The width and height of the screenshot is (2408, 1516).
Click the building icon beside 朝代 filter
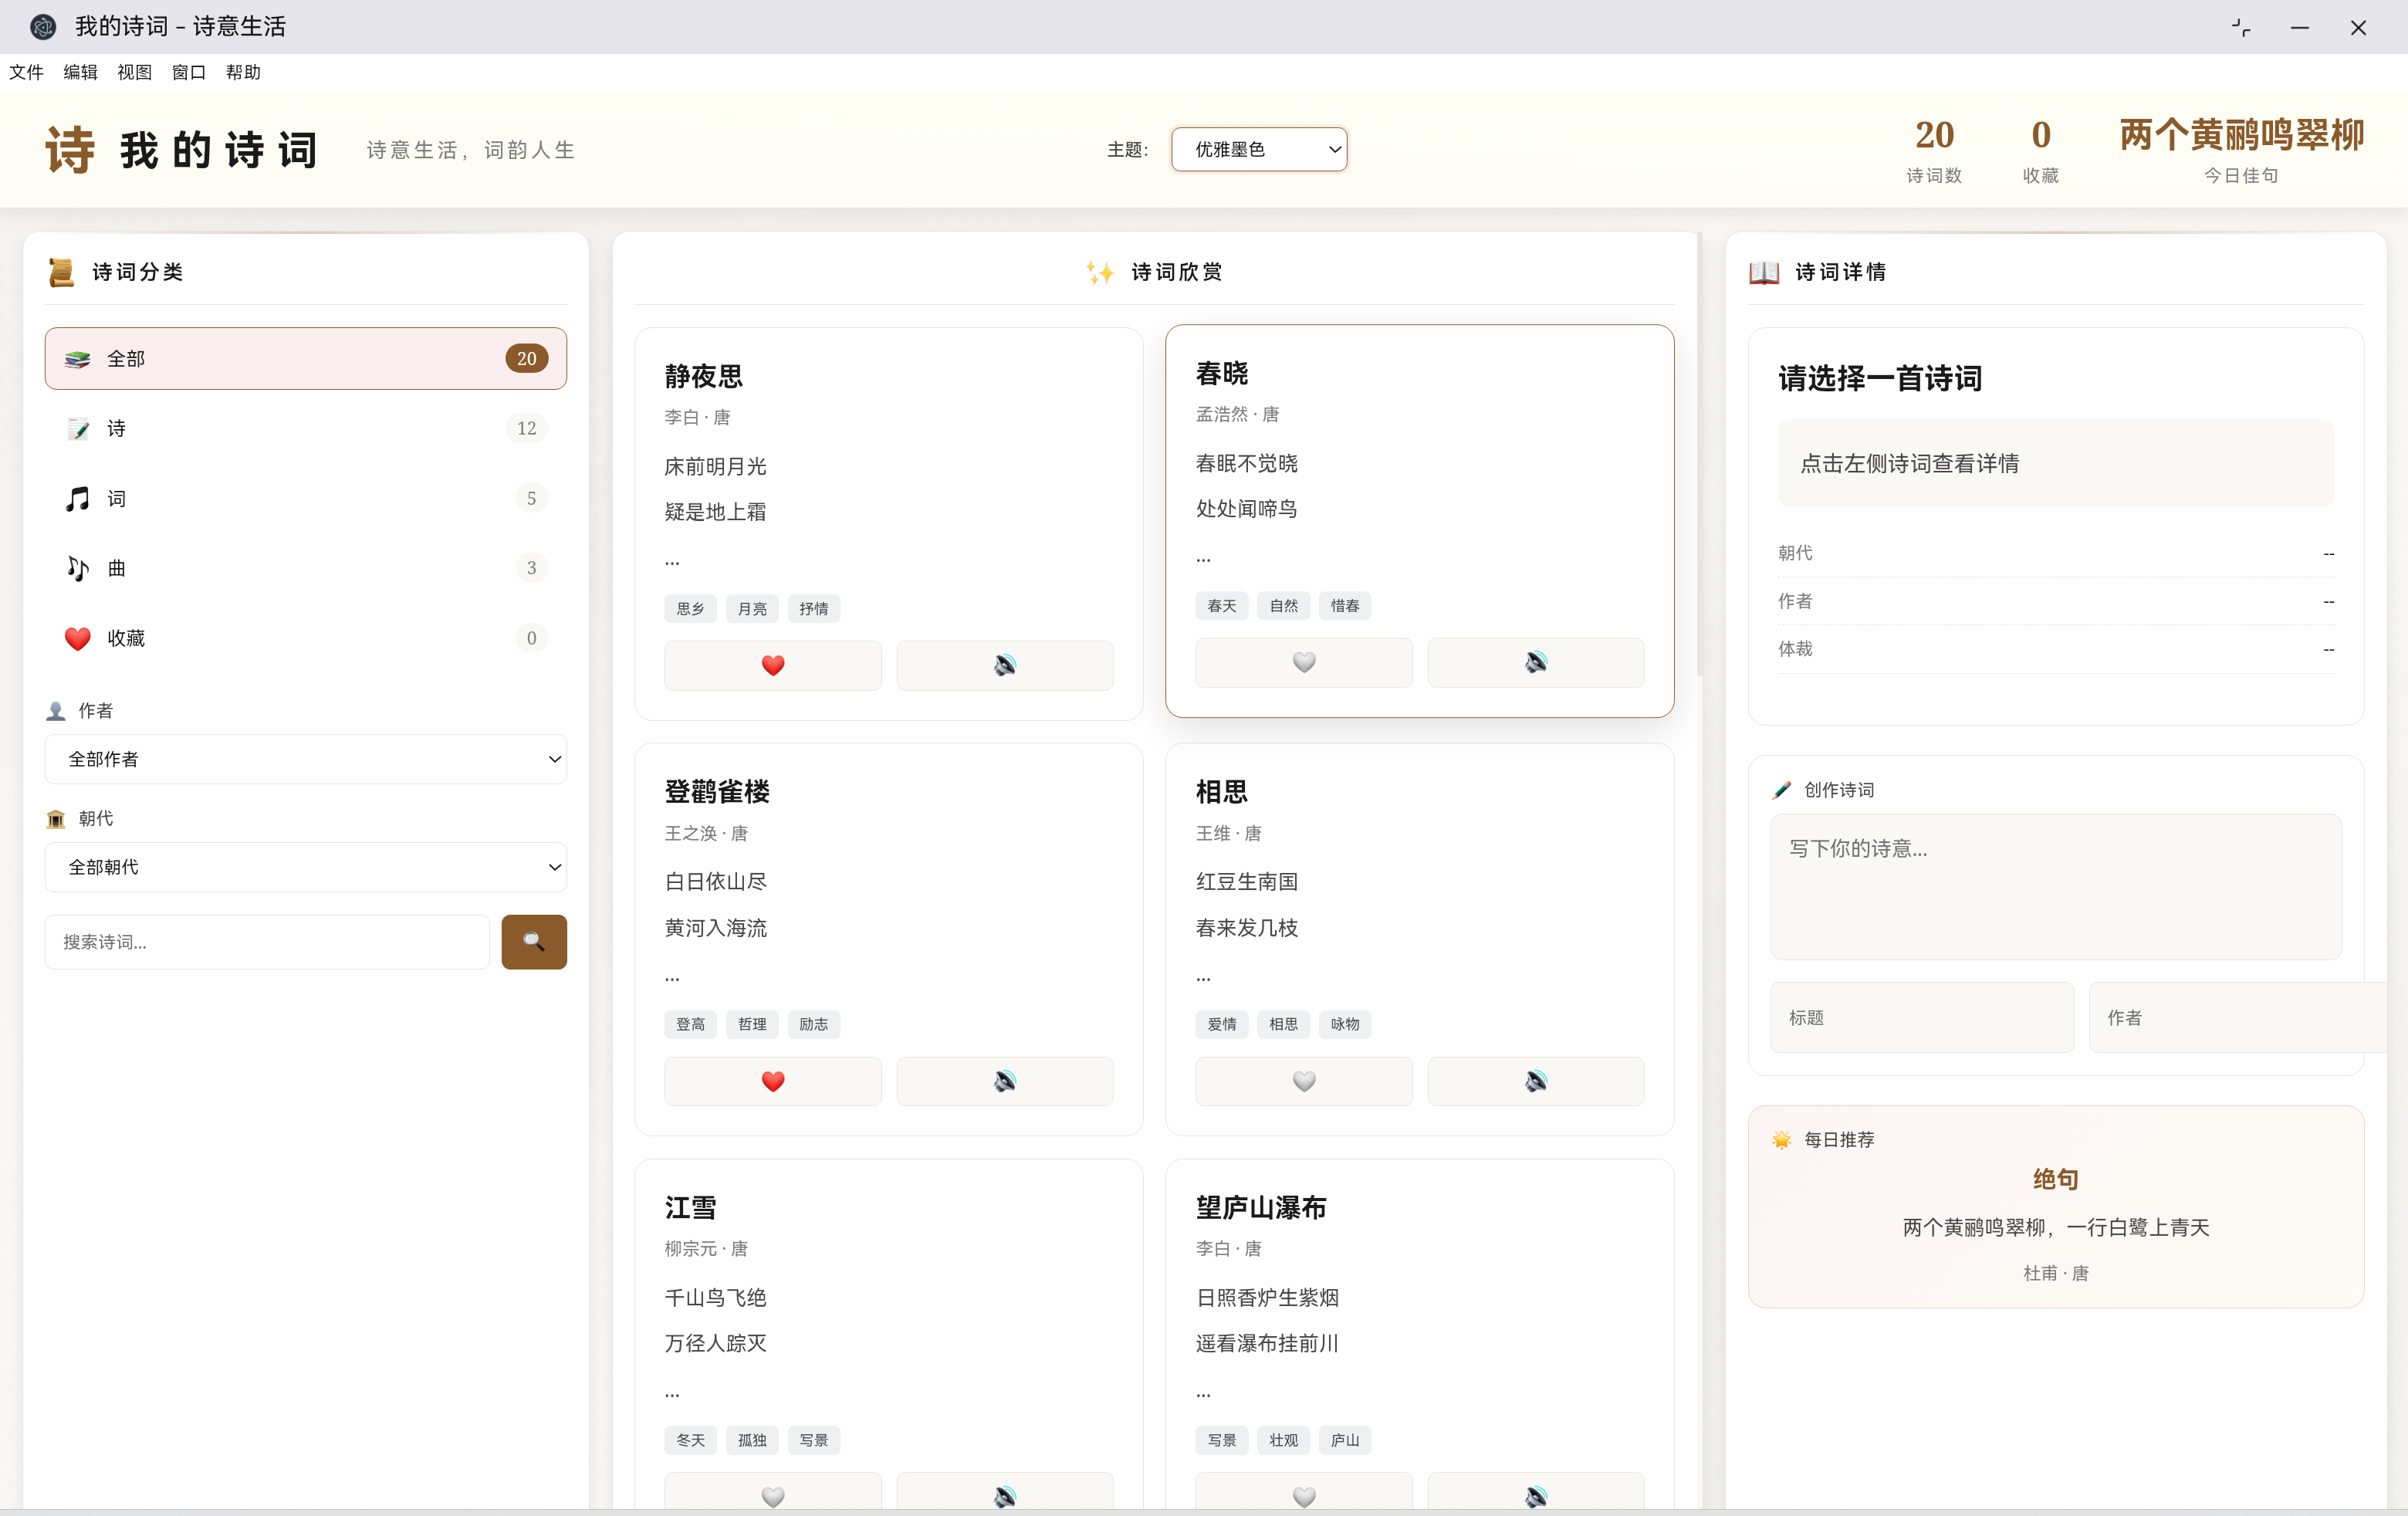coord(56,819)
